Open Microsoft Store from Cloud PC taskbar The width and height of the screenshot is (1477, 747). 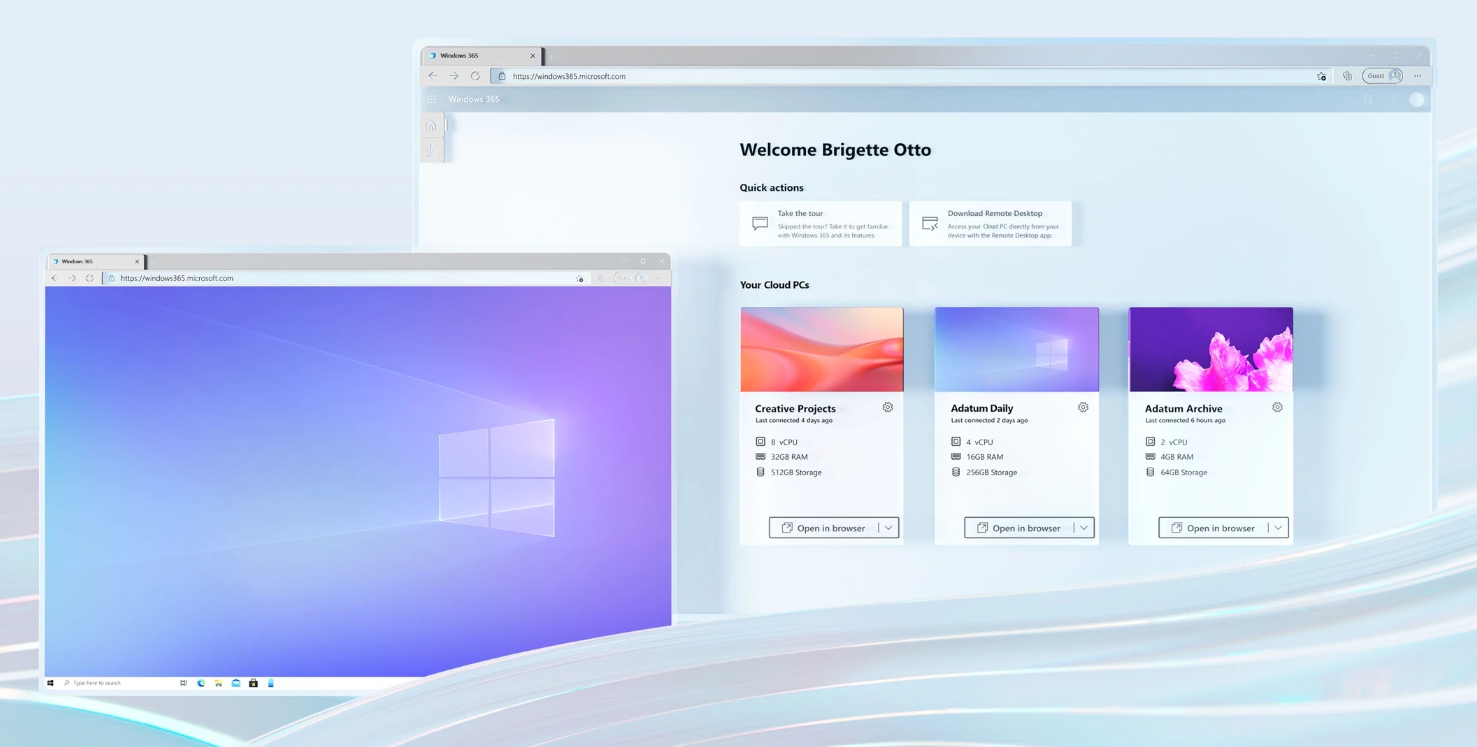coord(253,683)
